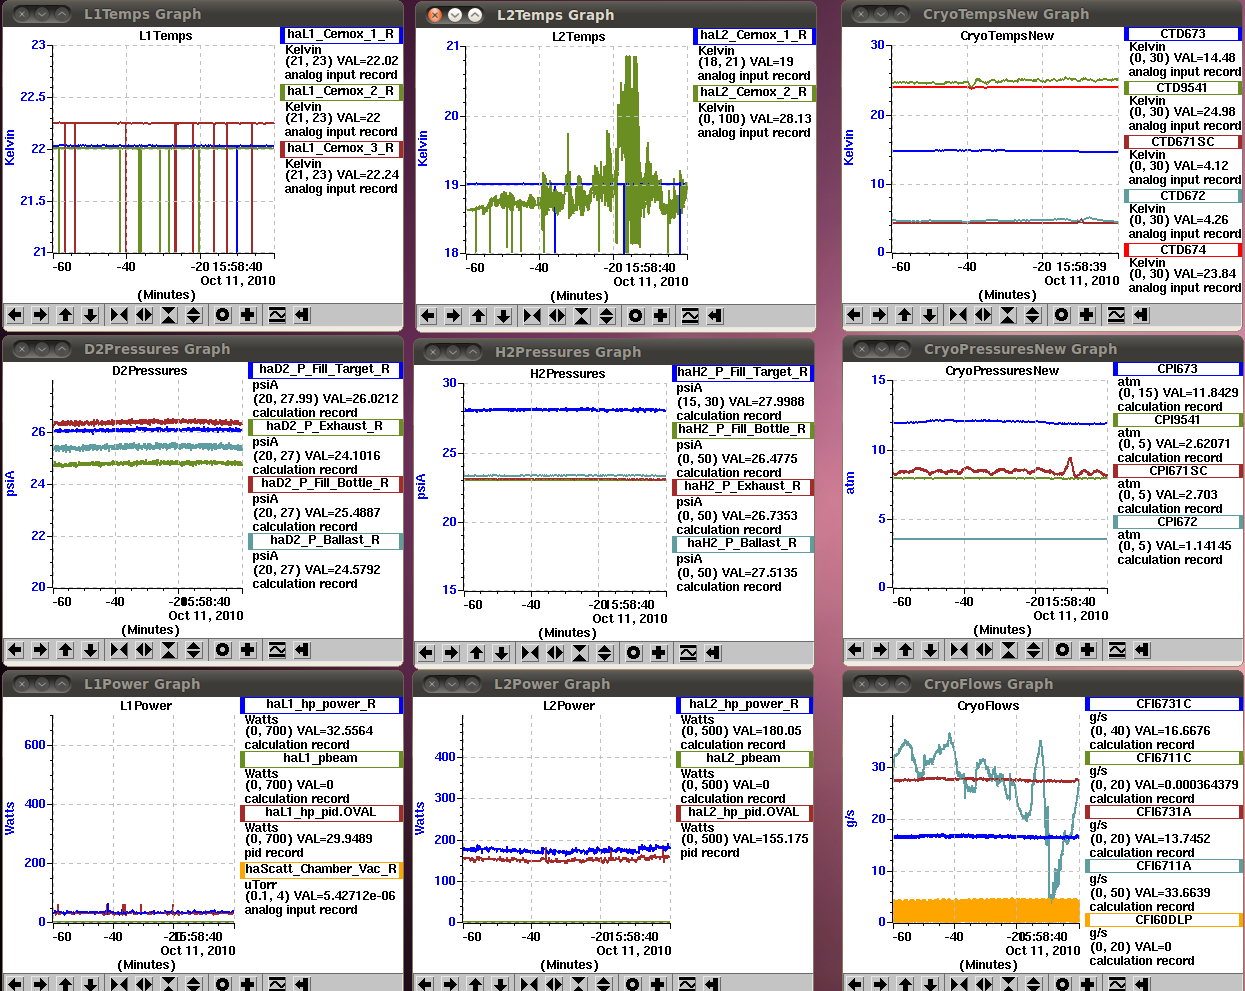Focus the CryoFlows Graph title bar
The height and width of the screenshot is (991, 1245).
coord(1043,684)
